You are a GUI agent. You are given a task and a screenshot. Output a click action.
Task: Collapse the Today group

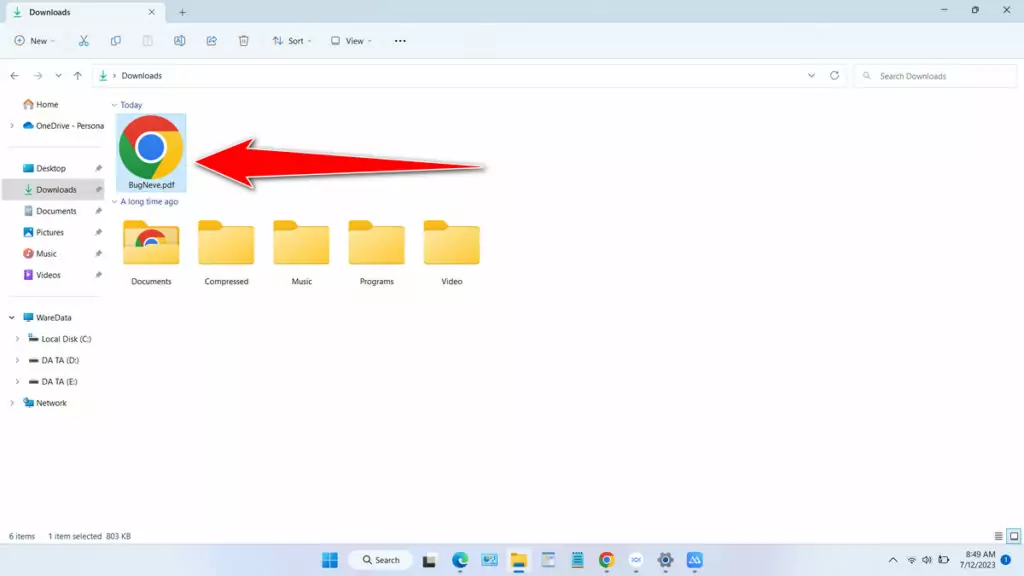pos(114,105)
